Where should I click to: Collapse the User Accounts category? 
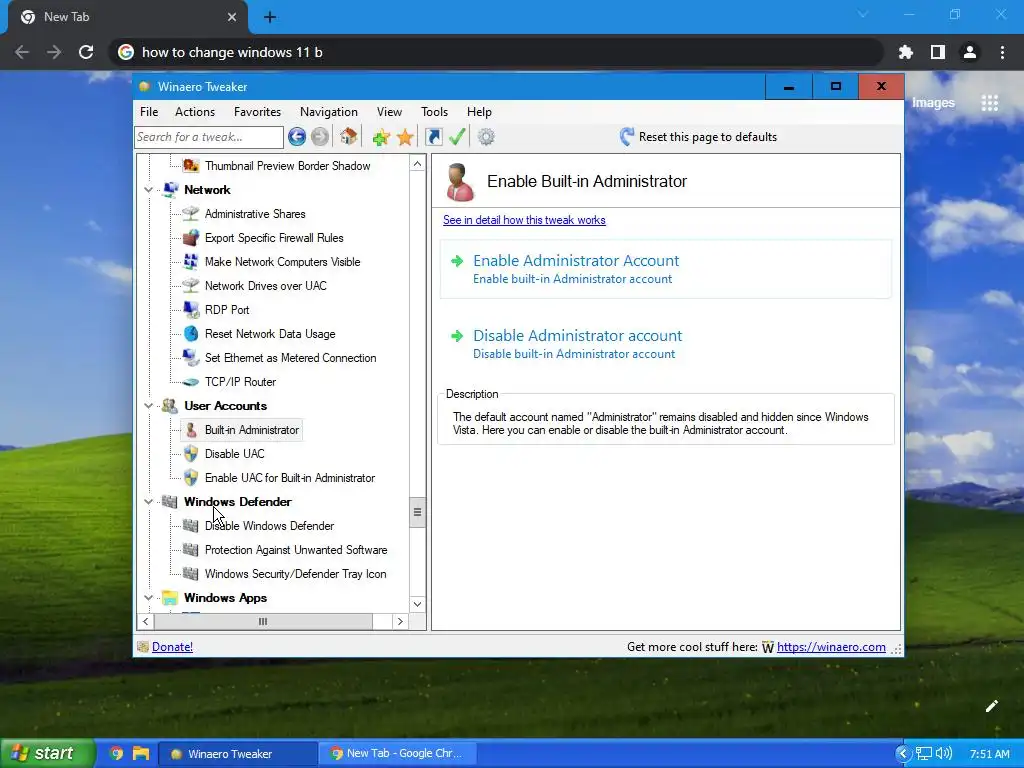(x=148, y=406)
